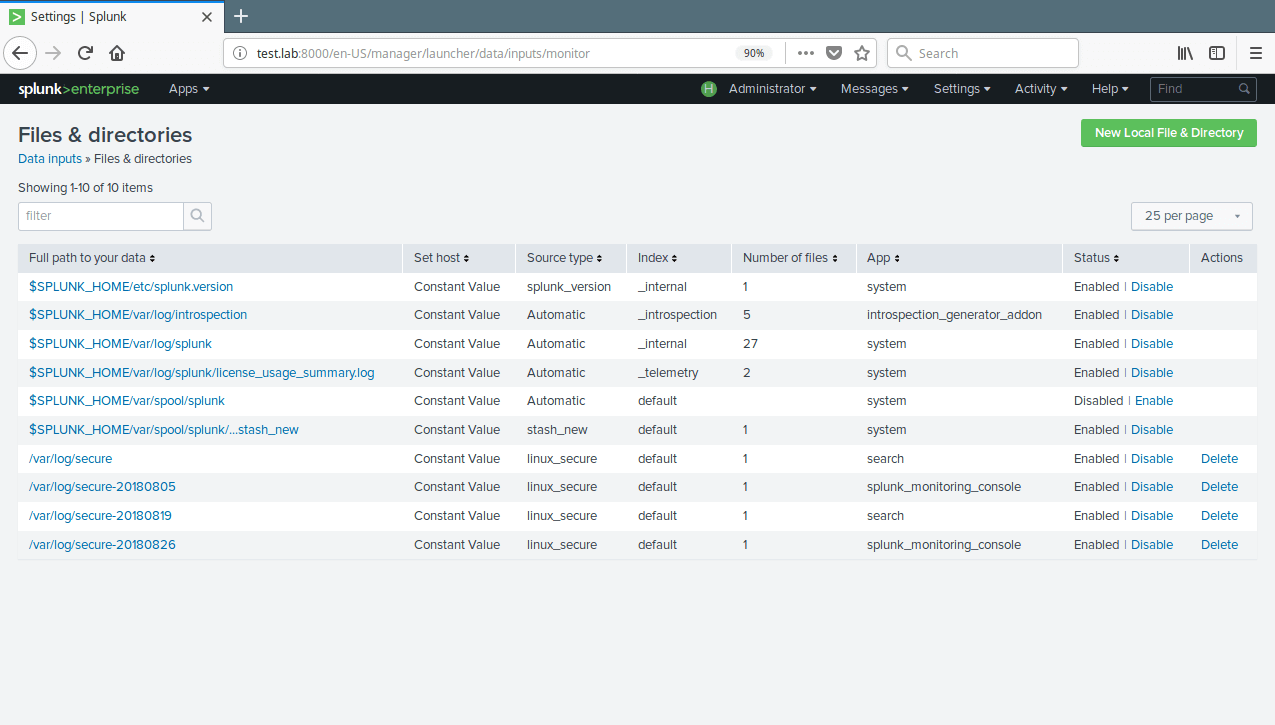Bookmark this page with star icon

[x=862, y=53]
